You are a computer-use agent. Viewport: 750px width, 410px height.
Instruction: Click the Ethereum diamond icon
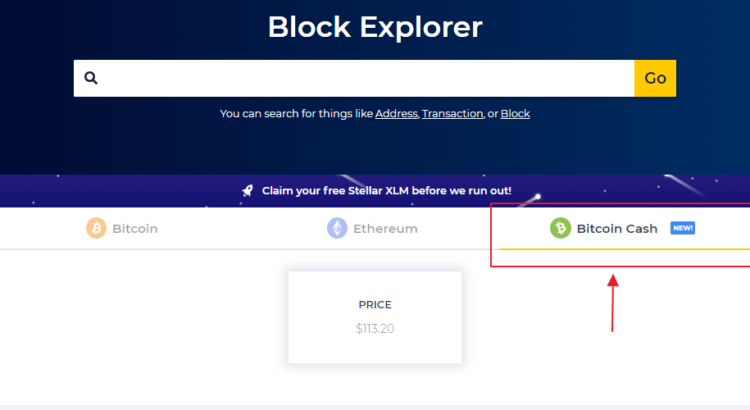337,228
